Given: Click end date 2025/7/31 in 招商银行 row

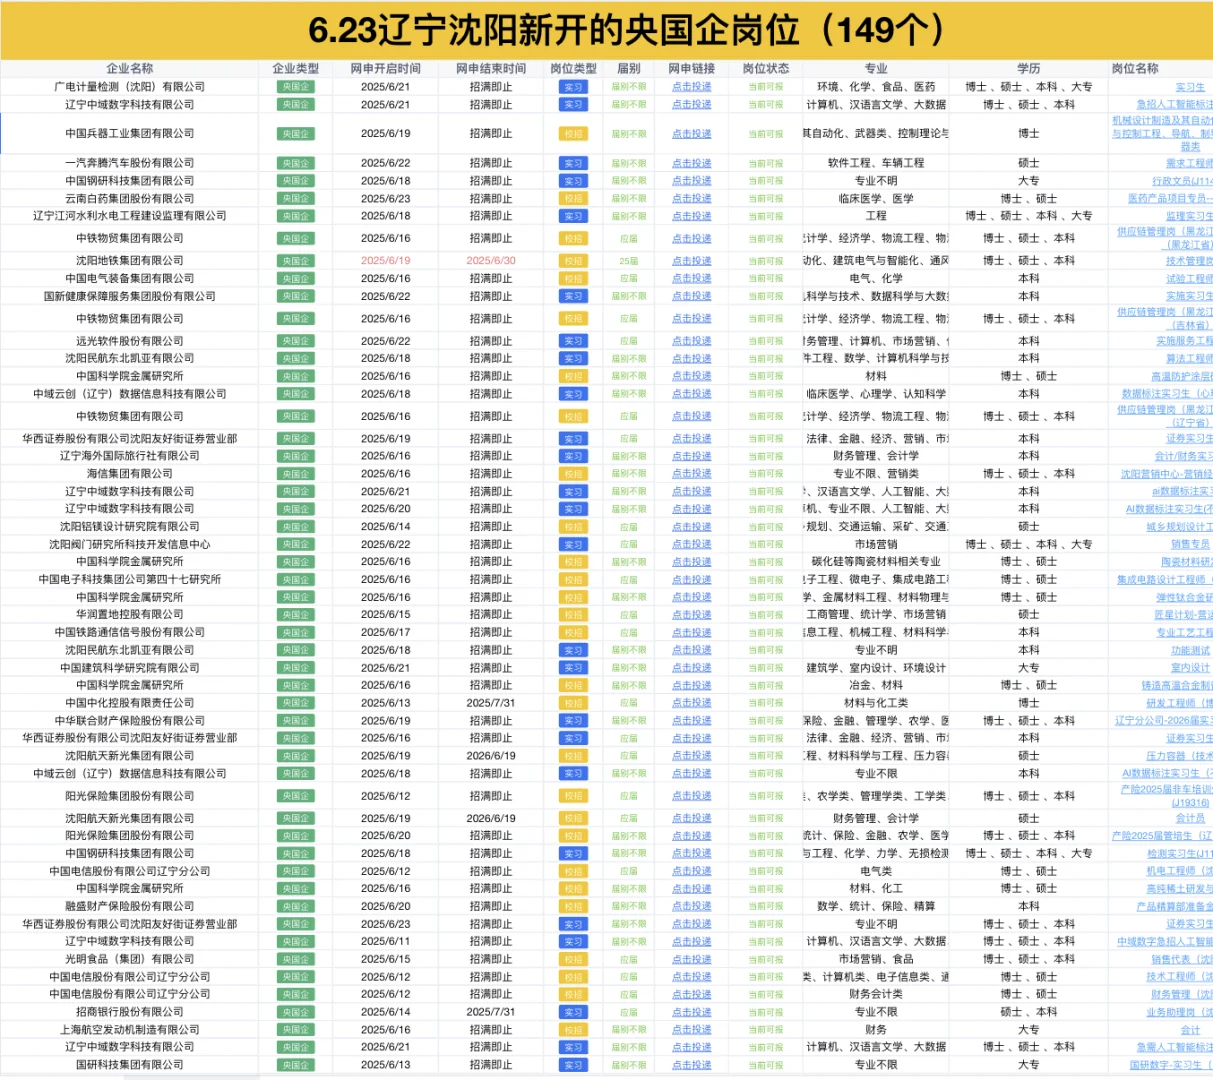Looking at the screenshot, I should 491,1012.
